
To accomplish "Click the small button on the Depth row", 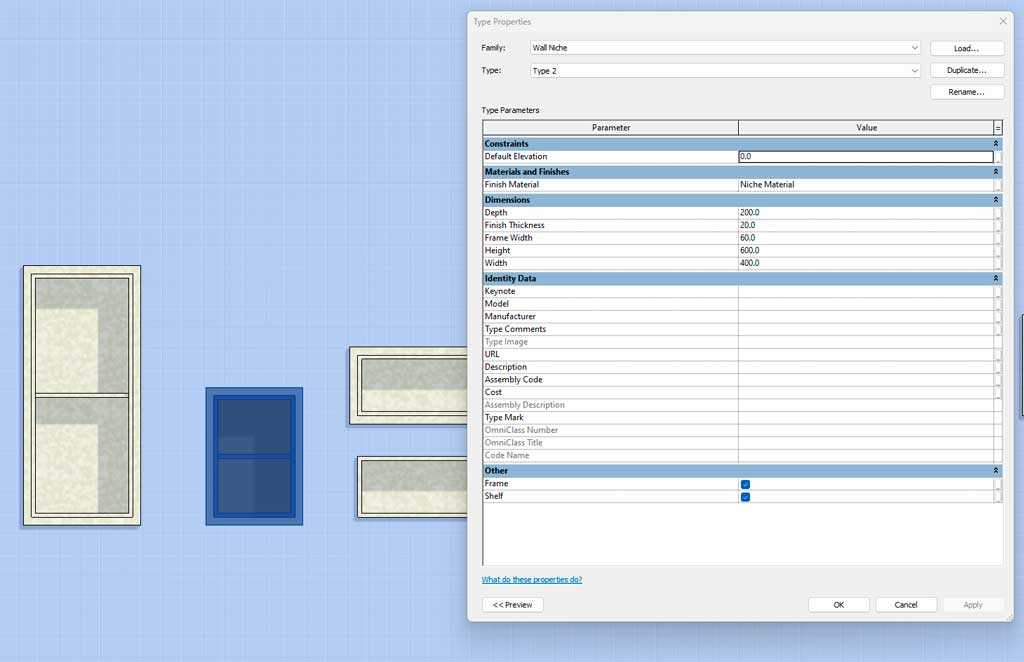I will tap(998, 213).
